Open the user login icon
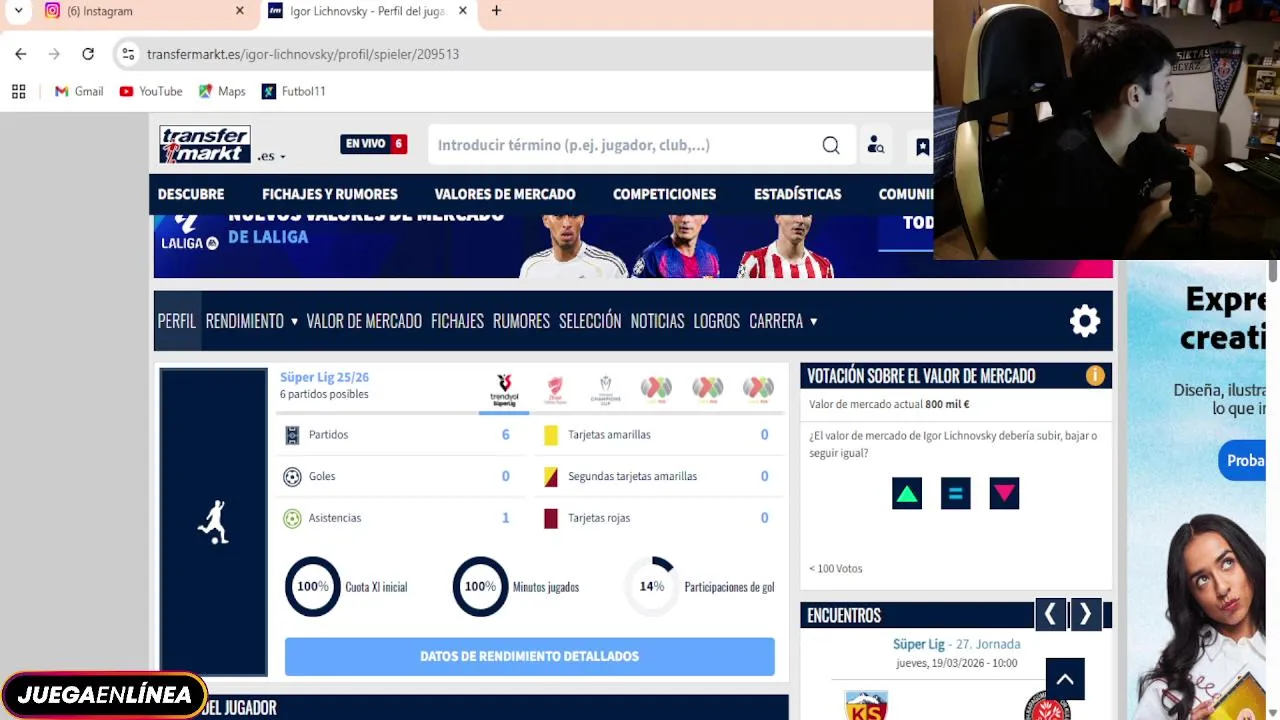 click(x=876, y=145)
